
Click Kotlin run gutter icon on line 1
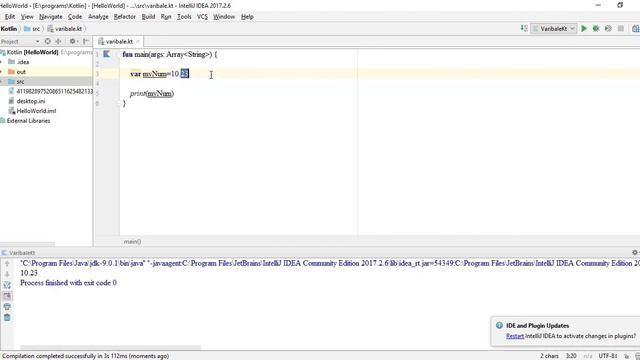107,54
